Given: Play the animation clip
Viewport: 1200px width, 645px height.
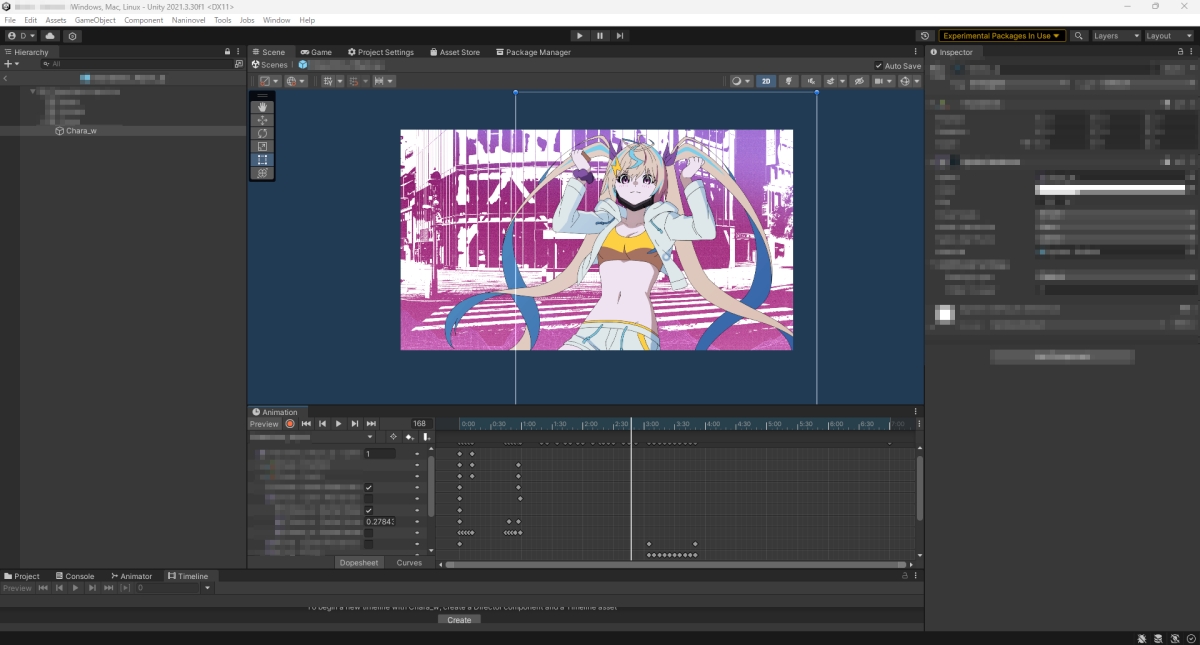Looking at the screenshot, I should click(338, 424).
